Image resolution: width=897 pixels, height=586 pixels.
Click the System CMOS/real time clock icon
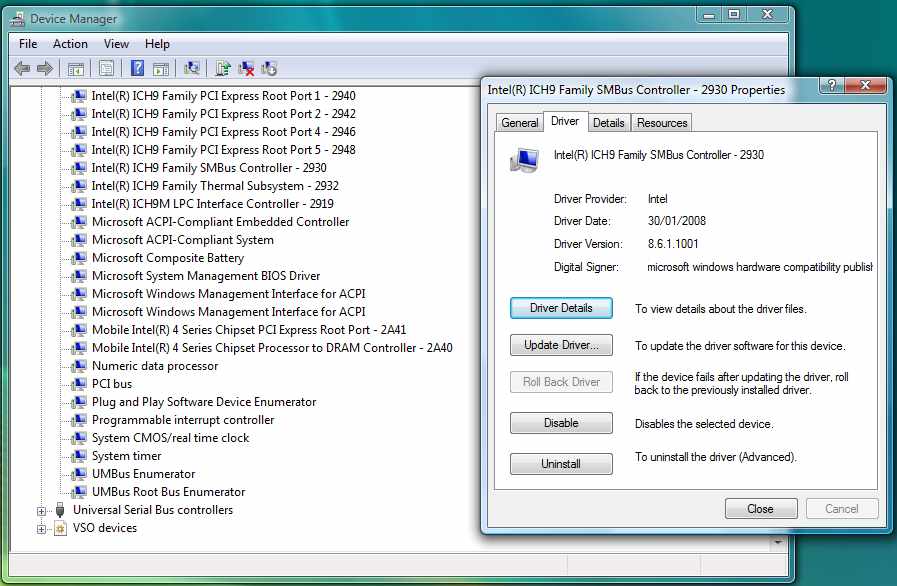tap(79, 438)
